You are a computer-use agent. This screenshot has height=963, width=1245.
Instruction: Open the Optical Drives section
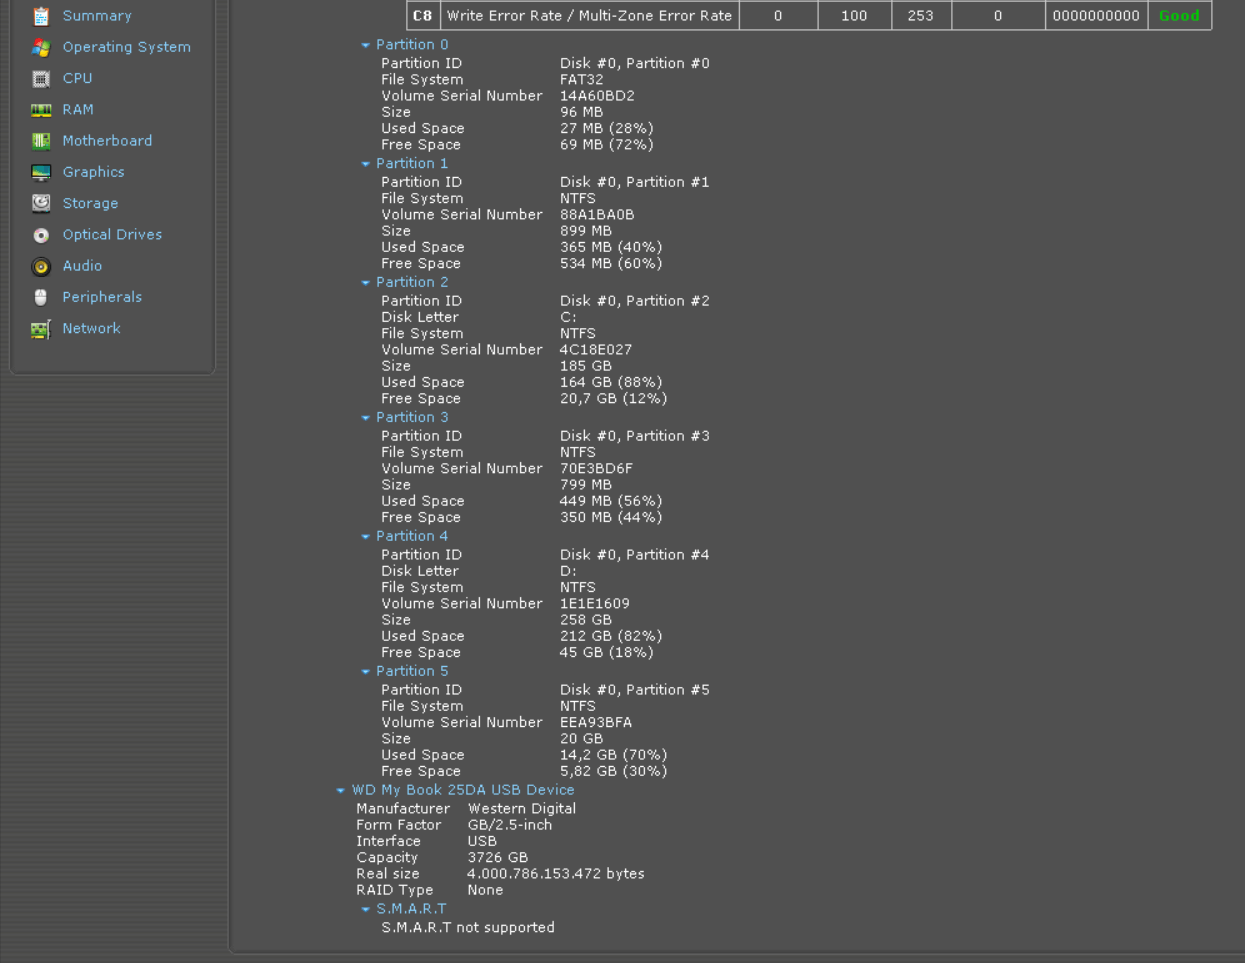point(112,235)
